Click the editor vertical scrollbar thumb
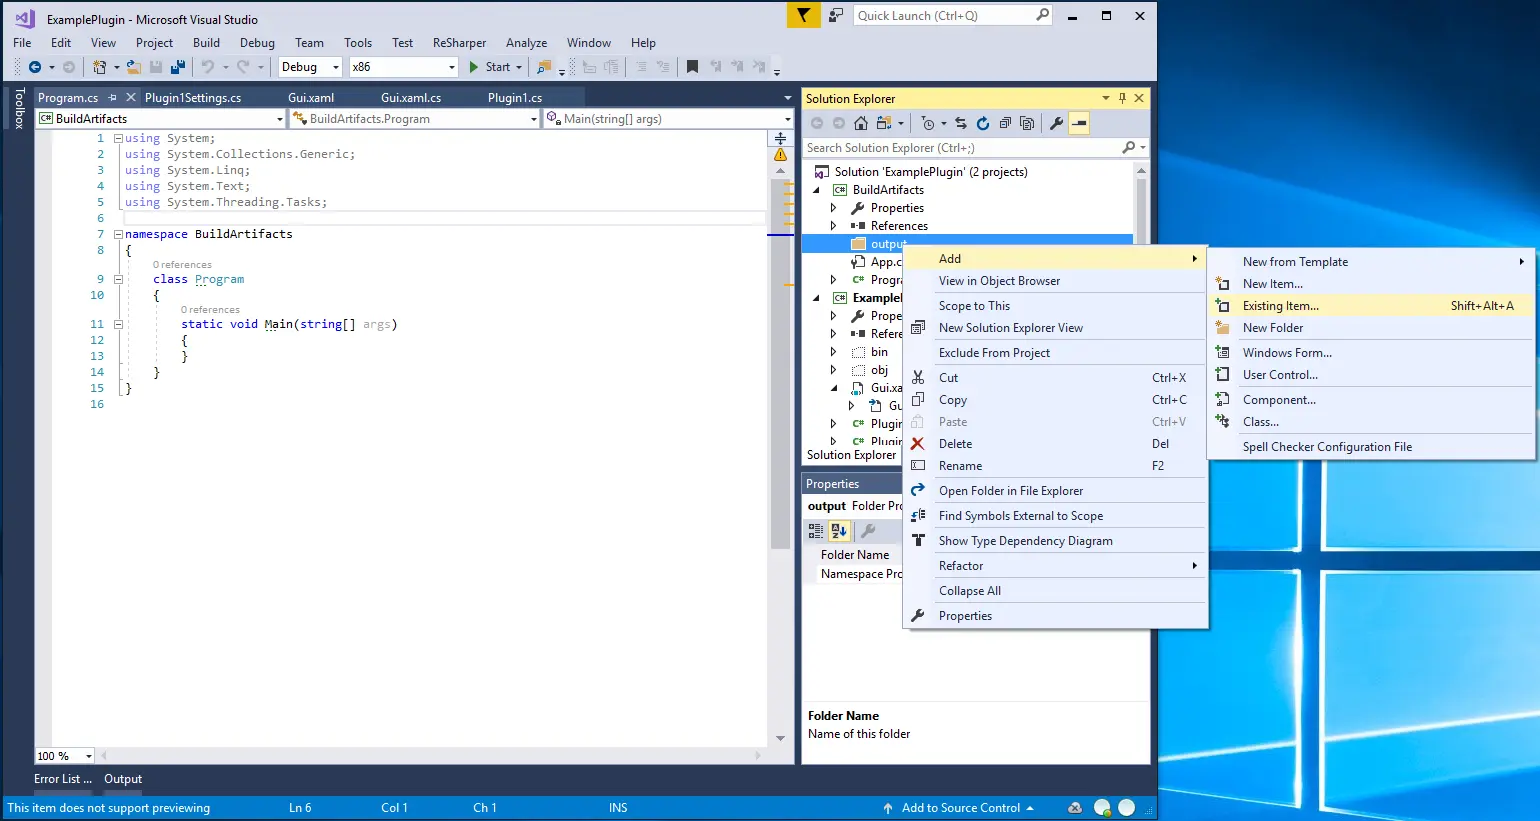 pyautogui.click(x=780, y=364)
